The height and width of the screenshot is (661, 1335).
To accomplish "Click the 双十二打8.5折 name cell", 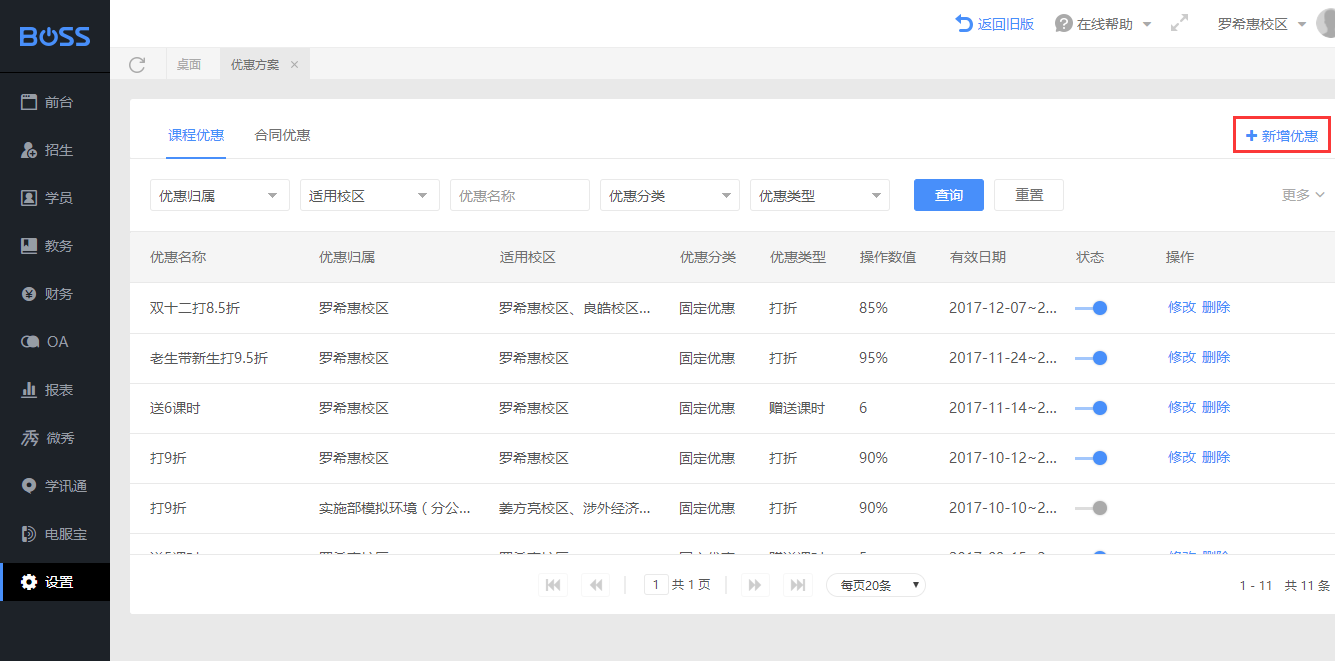I will pos(195,308).
